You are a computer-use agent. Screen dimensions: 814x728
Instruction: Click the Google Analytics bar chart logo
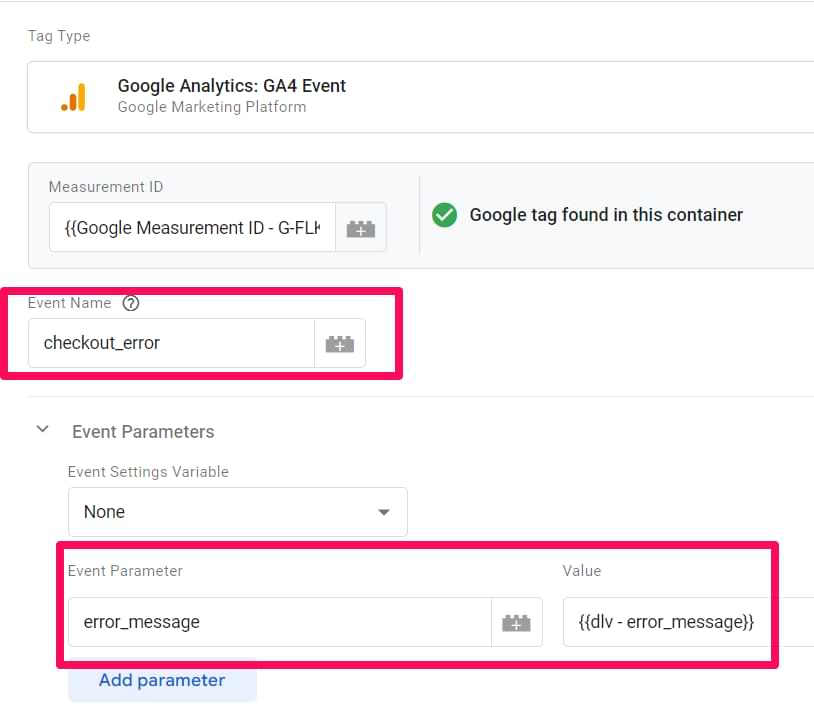coord(73,97)
